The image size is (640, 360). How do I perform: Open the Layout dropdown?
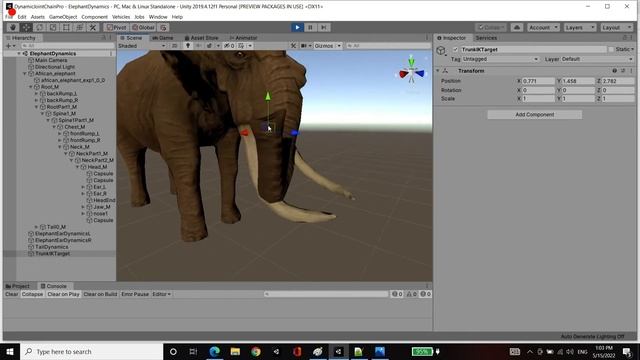tap(617, 27)
